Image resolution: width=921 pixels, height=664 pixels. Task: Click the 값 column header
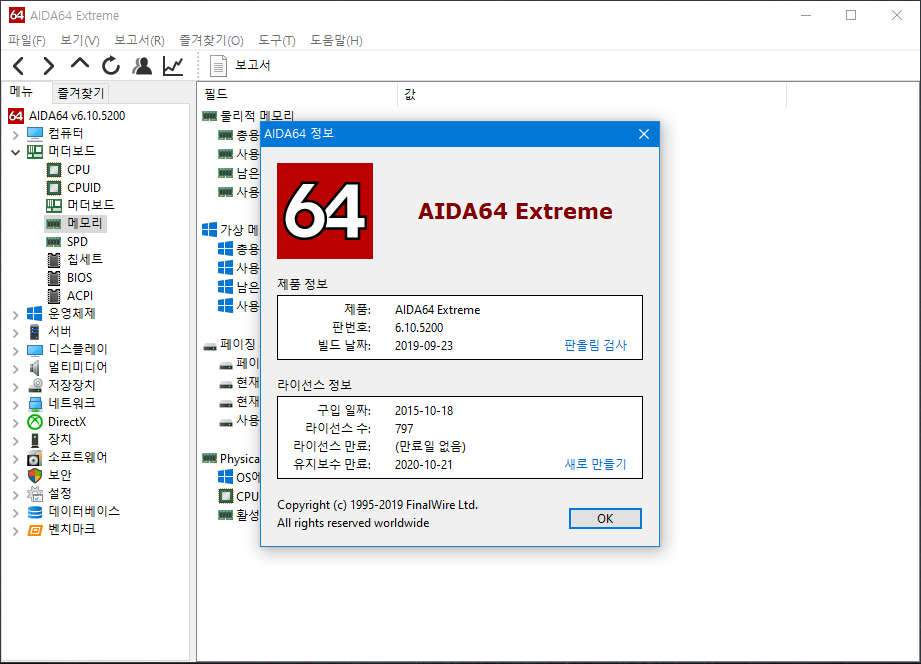point(592,94)
